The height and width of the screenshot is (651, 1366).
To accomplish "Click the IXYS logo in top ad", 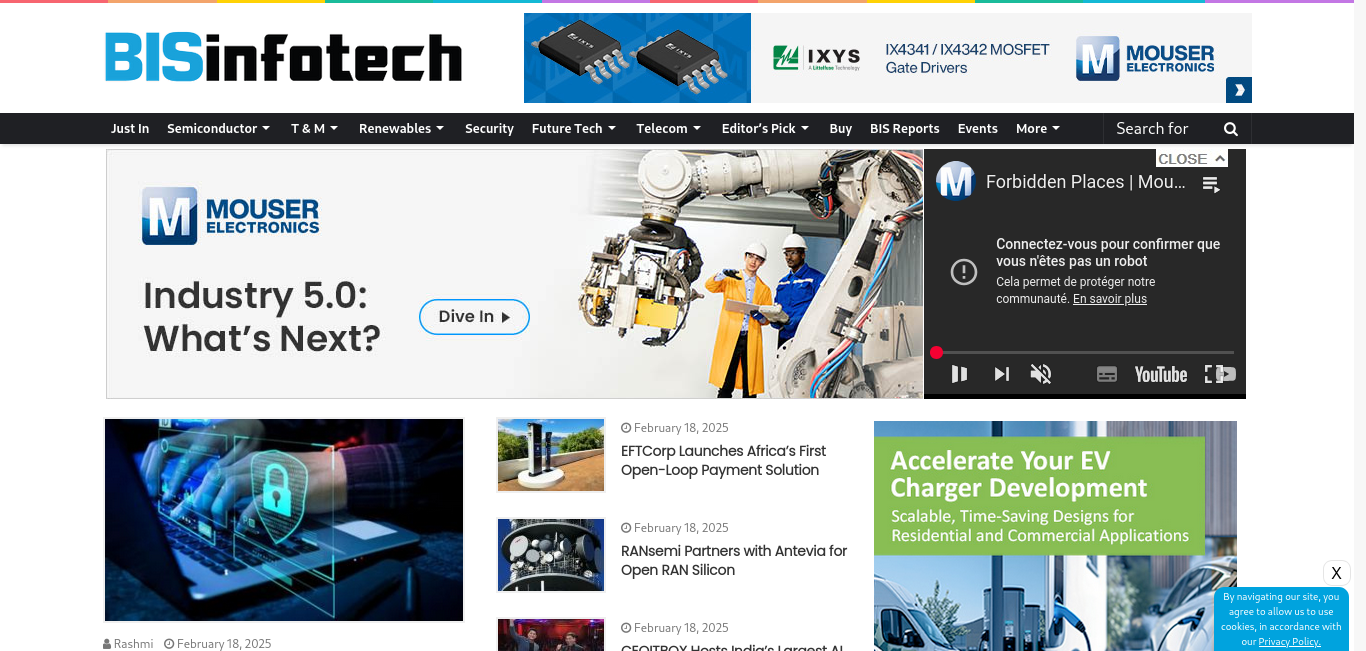I will (816, 57).
